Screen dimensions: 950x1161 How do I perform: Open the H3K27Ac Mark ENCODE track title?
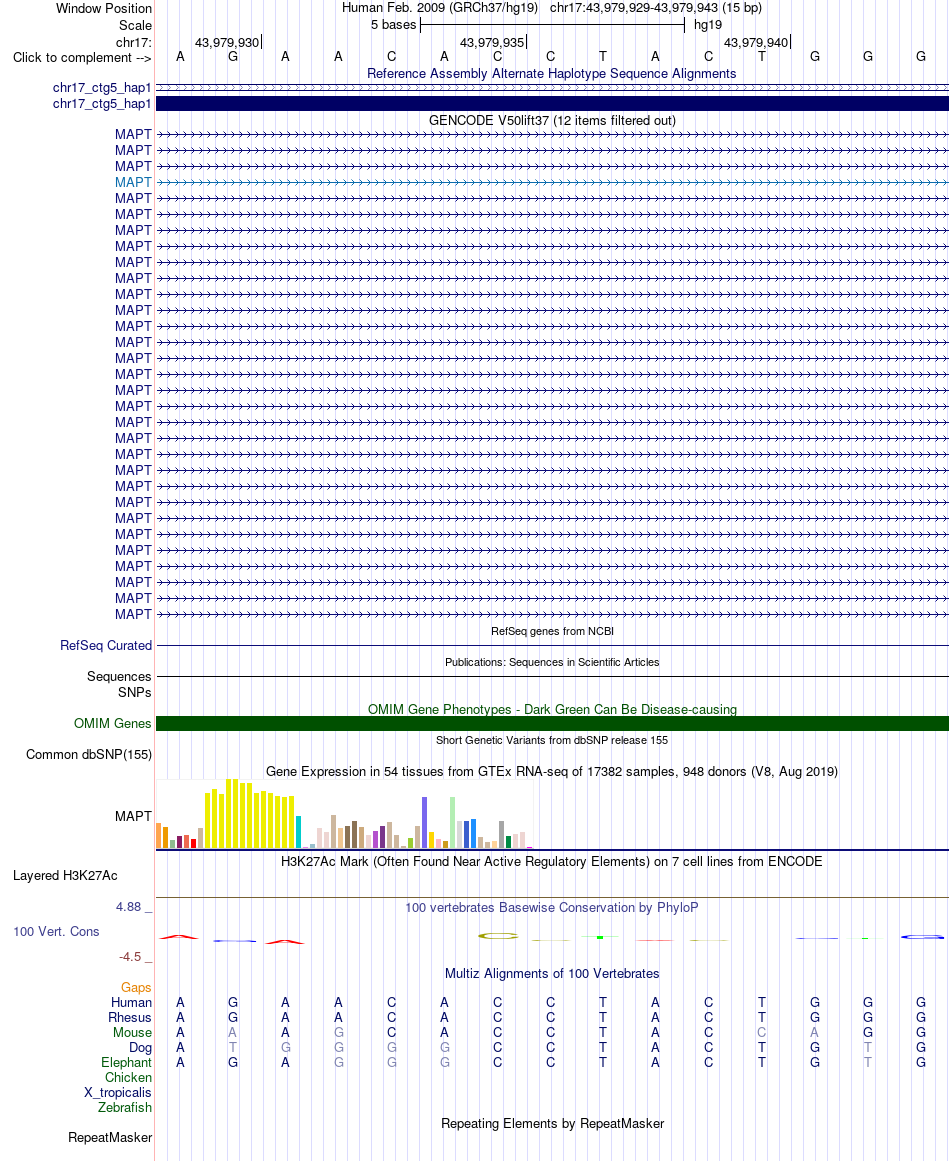pos(552,861)
